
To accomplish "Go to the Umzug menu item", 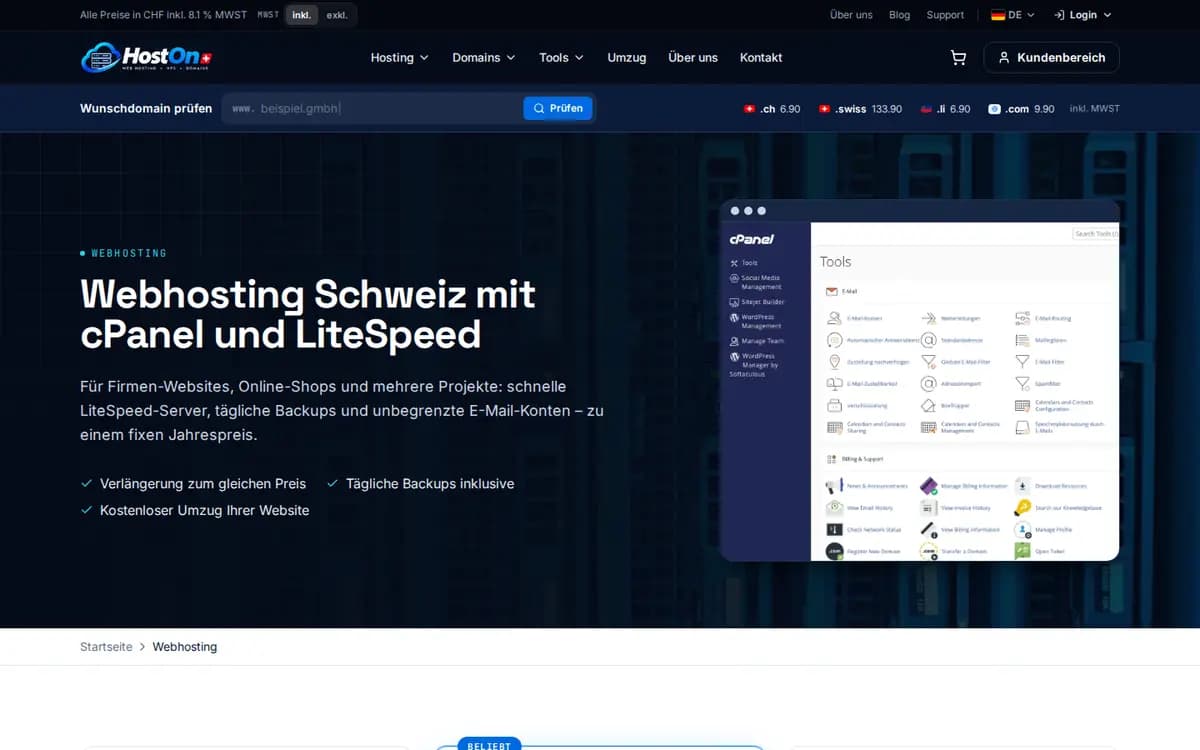I will coord(626,58).
